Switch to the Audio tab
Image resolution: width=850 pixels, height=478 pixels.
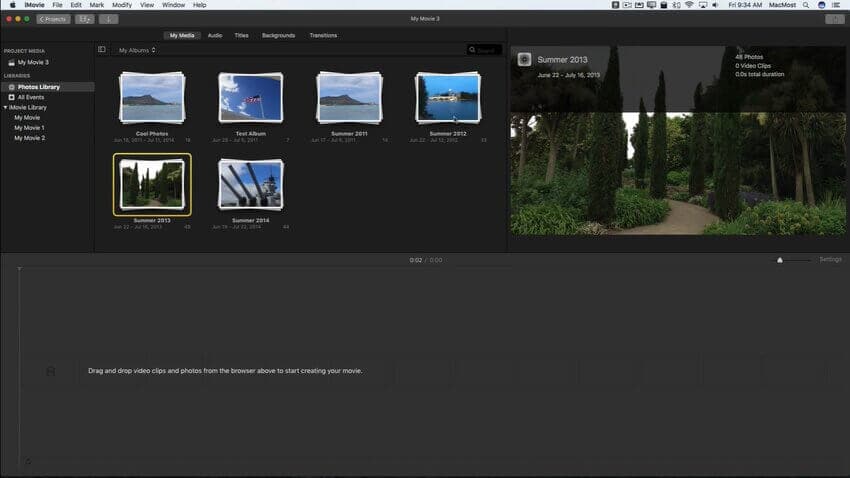point(215,35)
